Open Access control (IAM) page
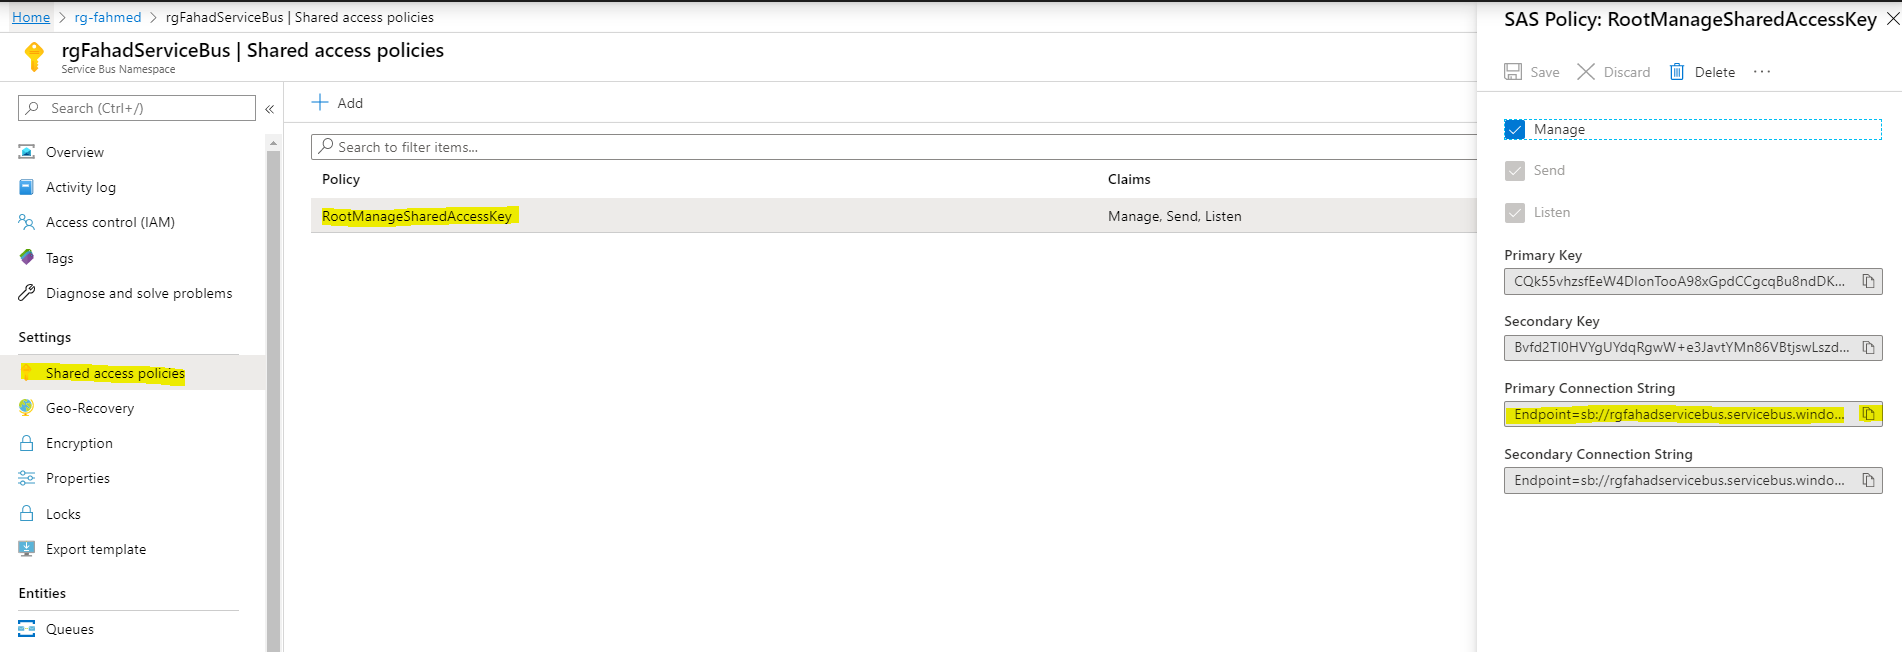Viewport: 1902px width, 652px height. click(110, 222)
